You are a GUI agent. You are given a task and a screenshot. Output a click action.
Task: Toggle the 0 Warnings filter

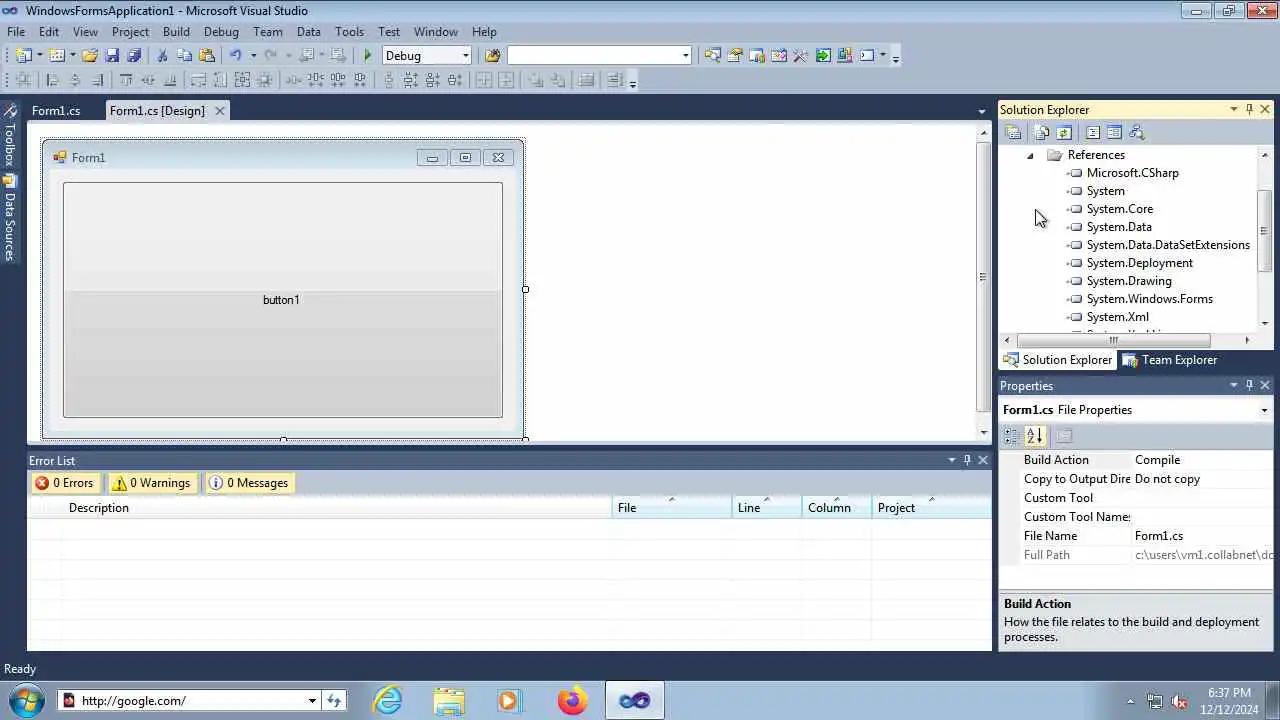click(151, 483)
